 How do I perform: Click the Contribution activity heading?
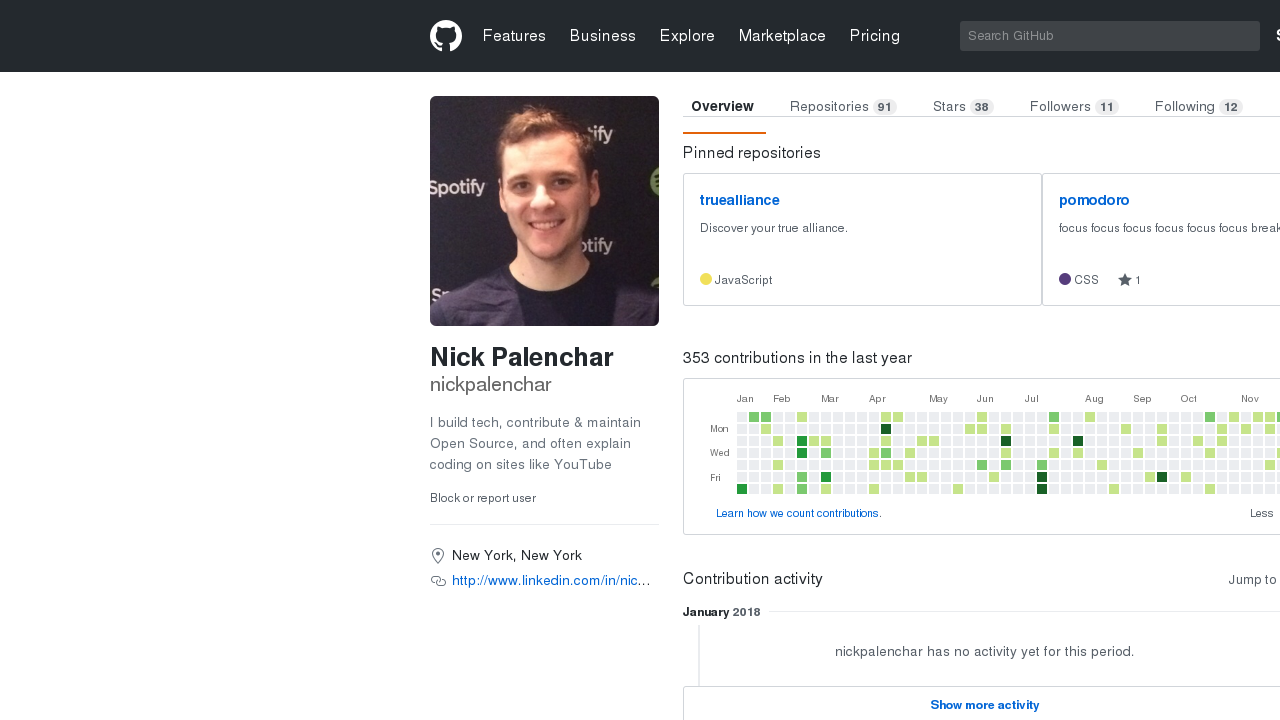point(753,579)
